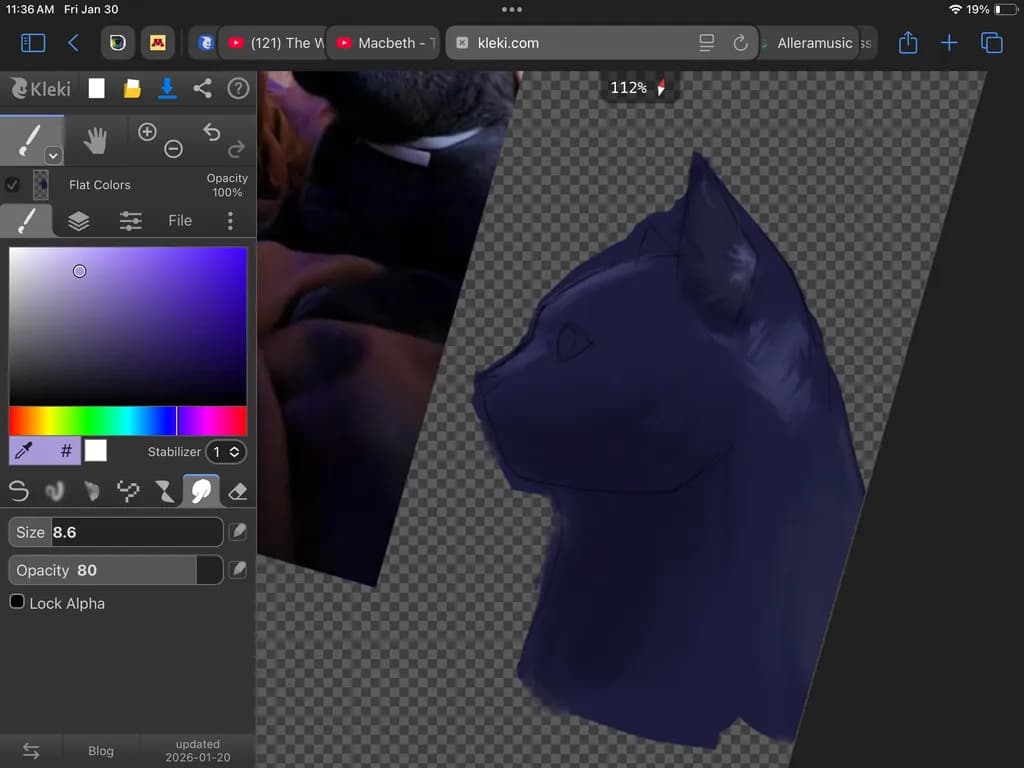
Task: Open the Edit adjustments sliders tab
Action: point(131,221)
